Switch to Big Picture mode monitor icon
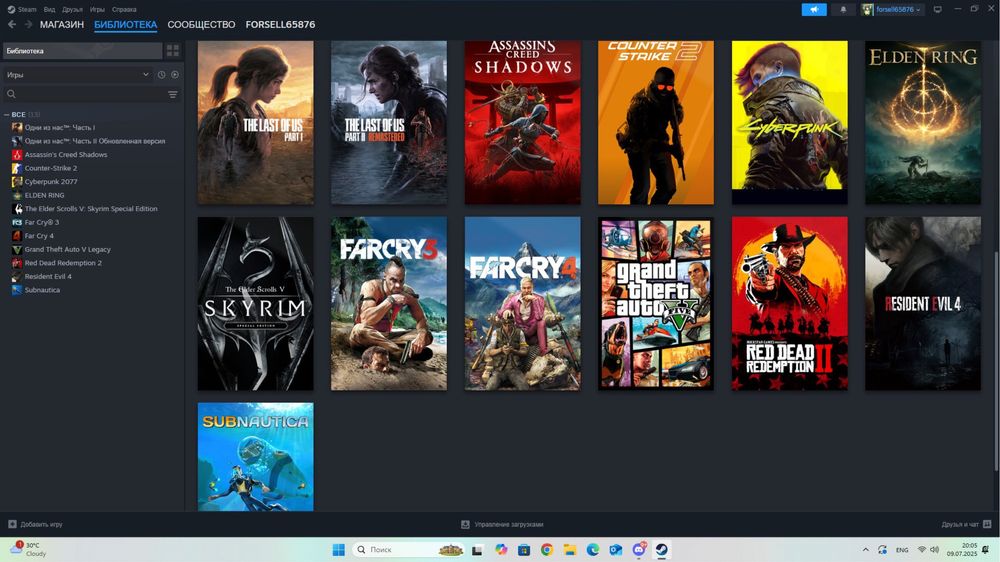1000x562 pixels. coord(938,10)
